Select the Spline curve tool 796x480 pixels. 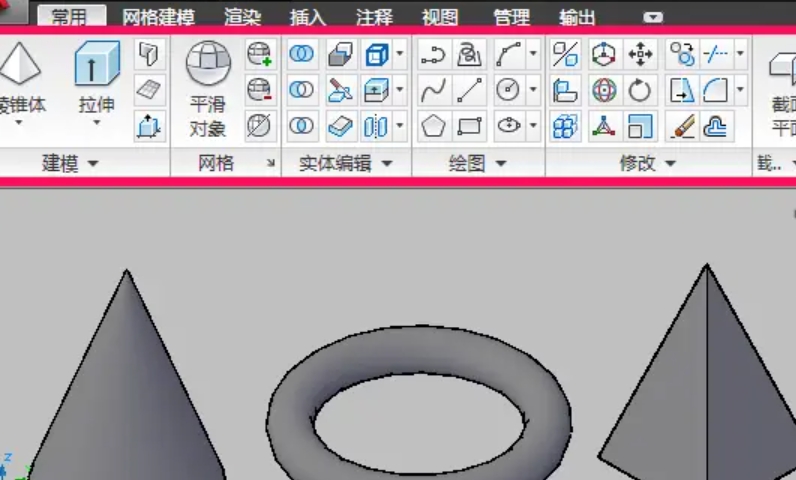tap(433, 90)
